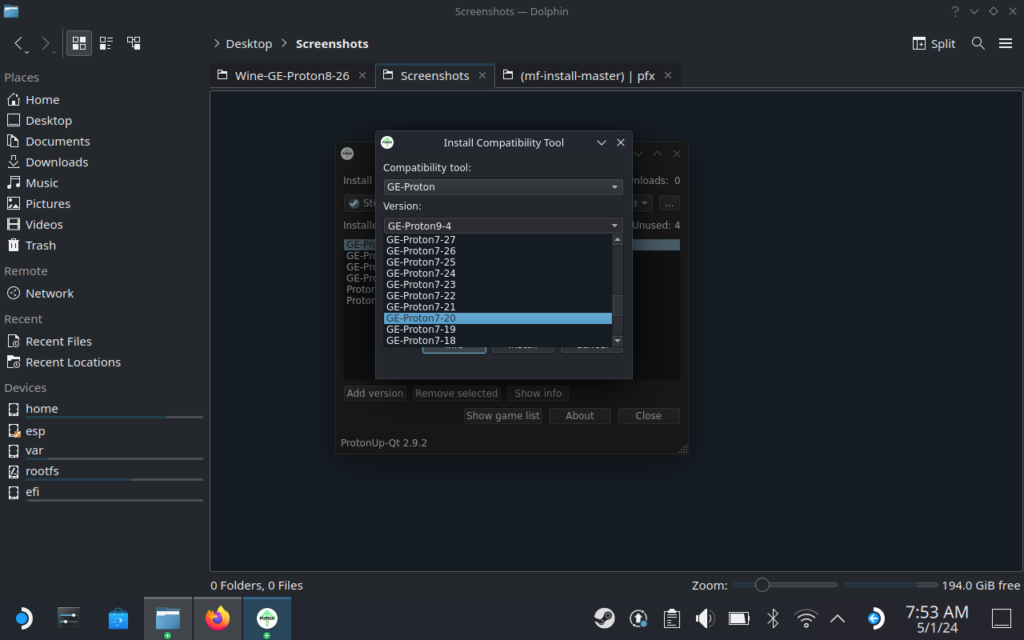
Task: Click Dolphin zoom slider handle
Action: (x=762, y=585)
